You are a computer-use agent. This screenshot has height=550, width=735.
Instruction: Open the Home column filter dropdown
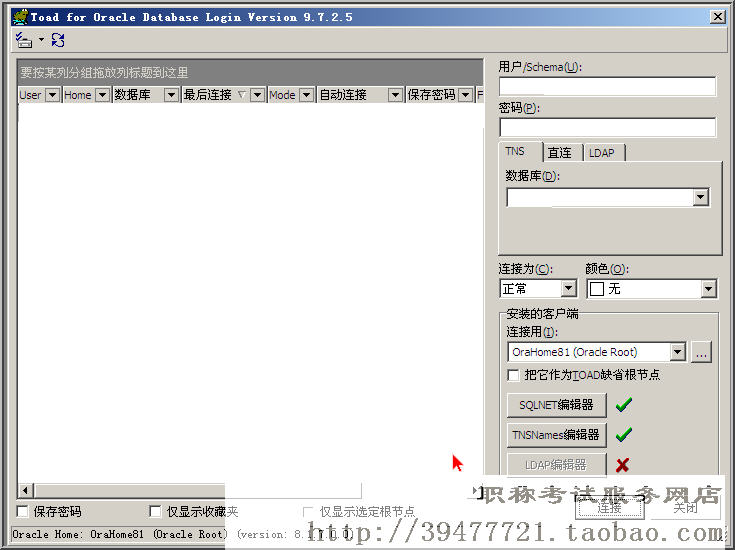(102, 95)
